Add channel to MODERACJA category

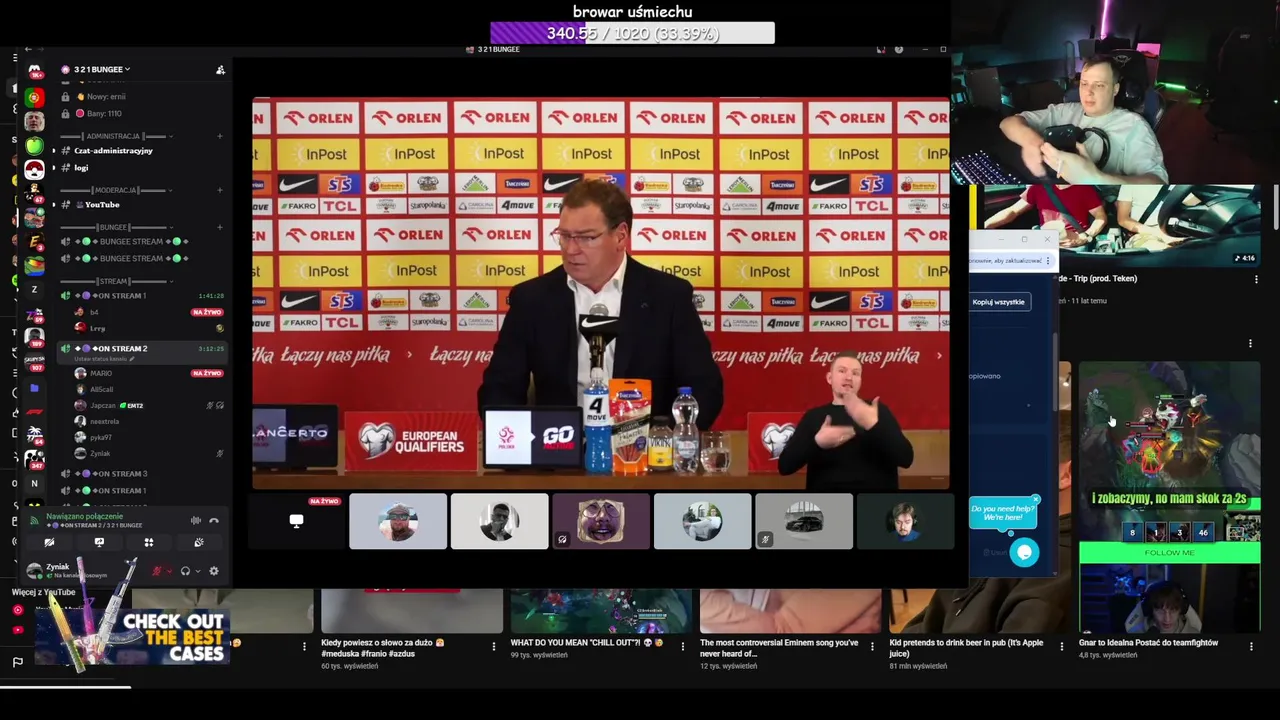[220, 190]
